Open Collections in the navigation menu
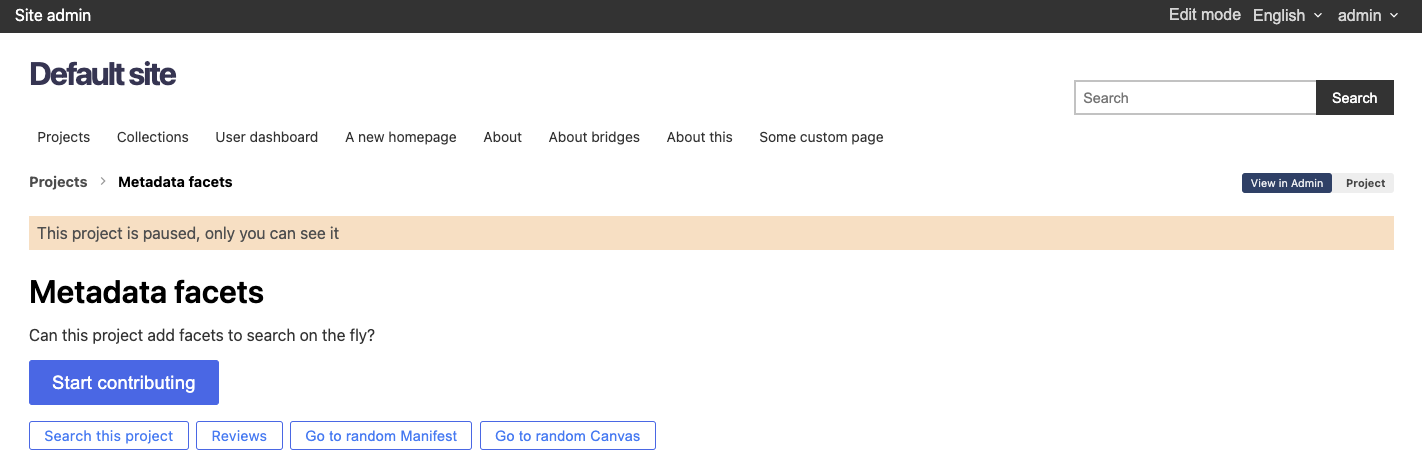This screenshot has height=459, width=1422. (x=153, y=137)
